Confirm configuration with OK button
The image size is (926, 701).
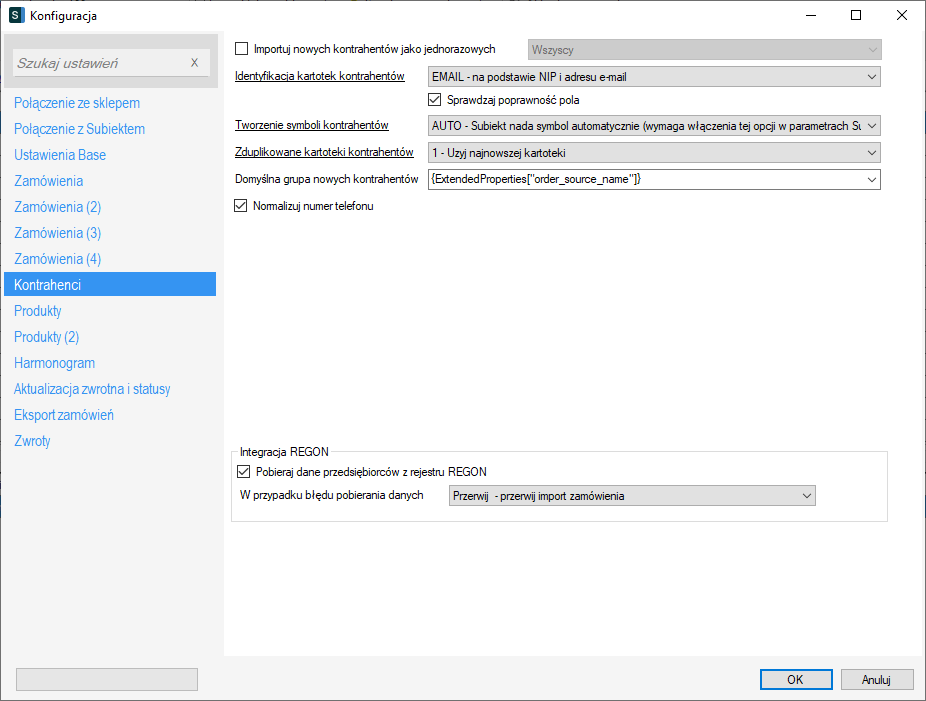click(795, 679)
